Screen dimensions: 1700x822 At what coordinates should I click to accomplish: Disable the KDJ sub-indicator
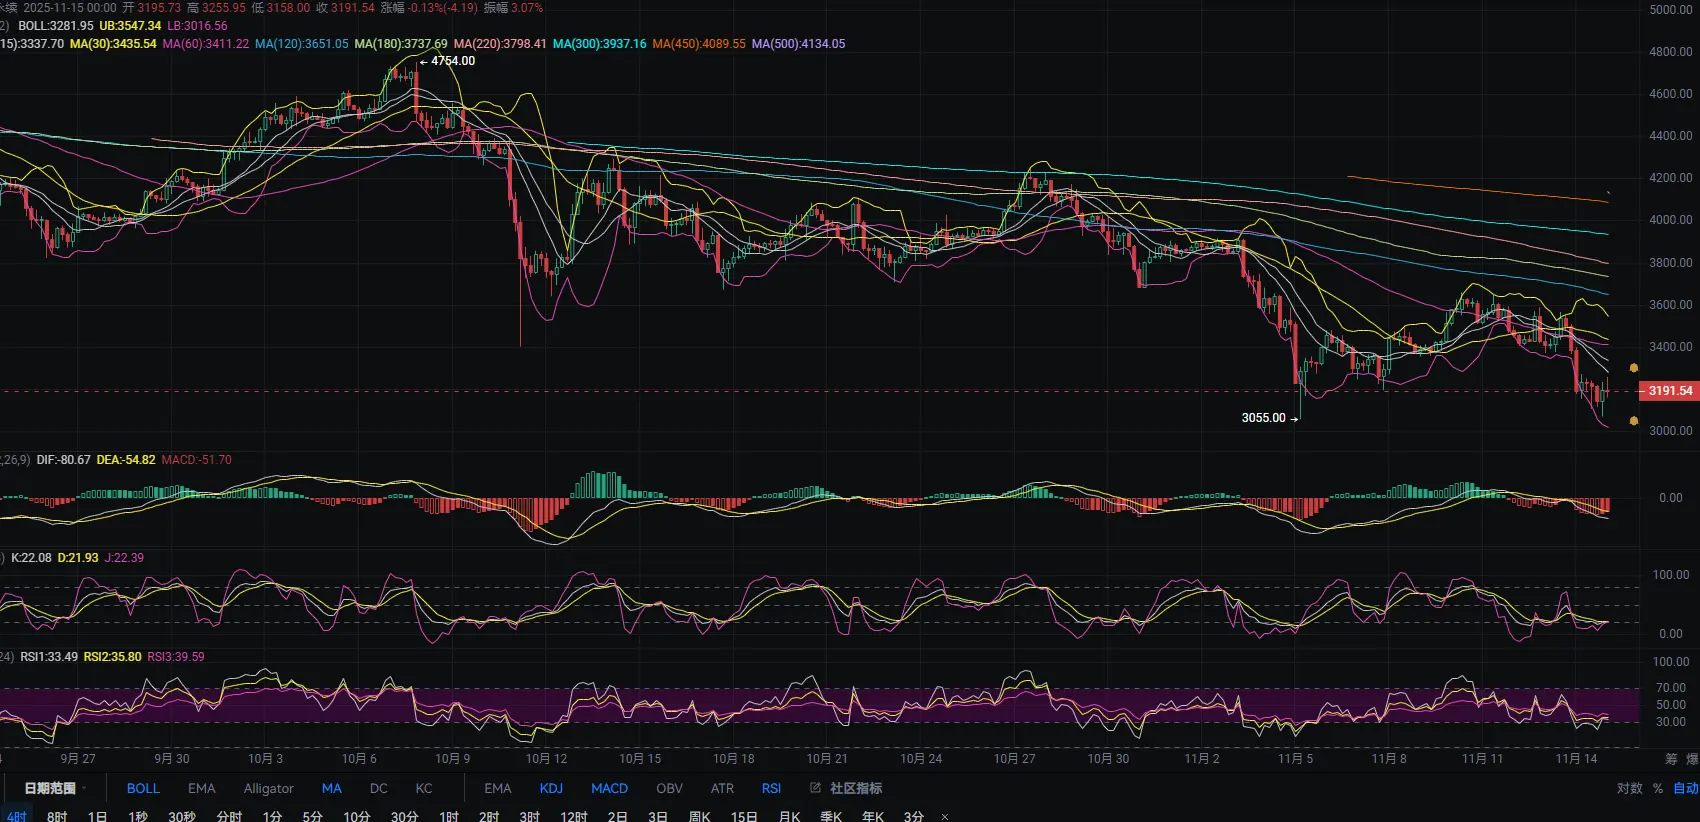point(551,788)
